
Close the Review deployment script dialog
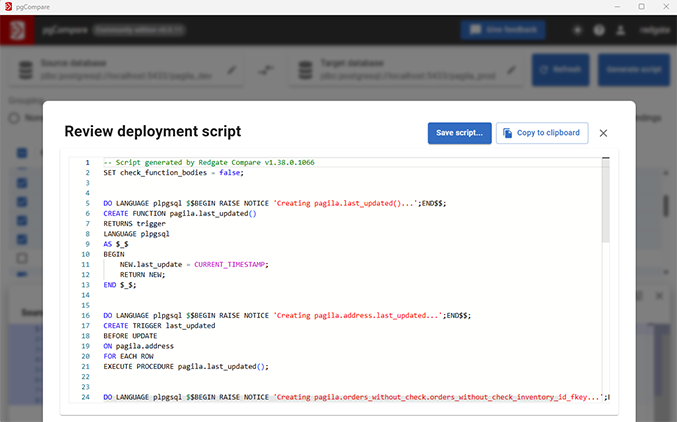603,133
